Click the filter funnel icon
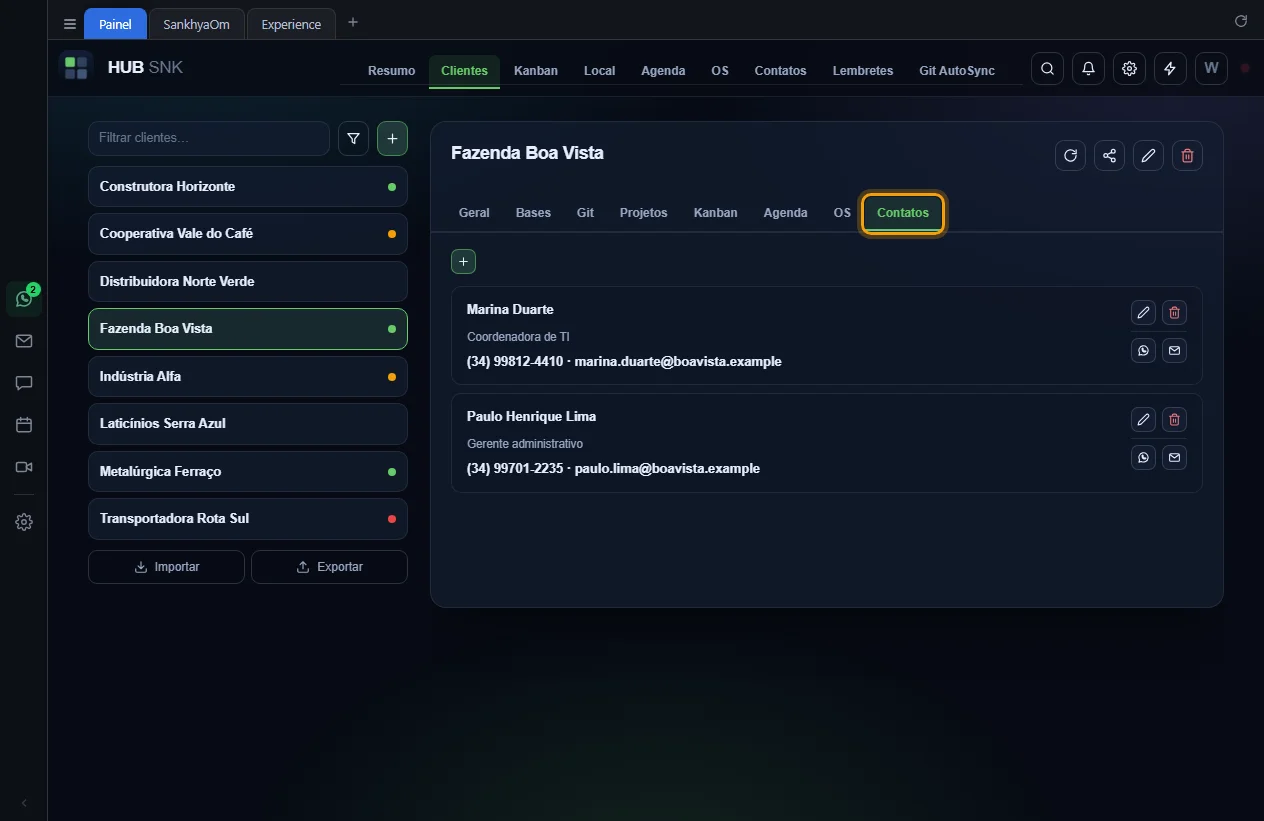The image size is (1264, 821). 353,139
